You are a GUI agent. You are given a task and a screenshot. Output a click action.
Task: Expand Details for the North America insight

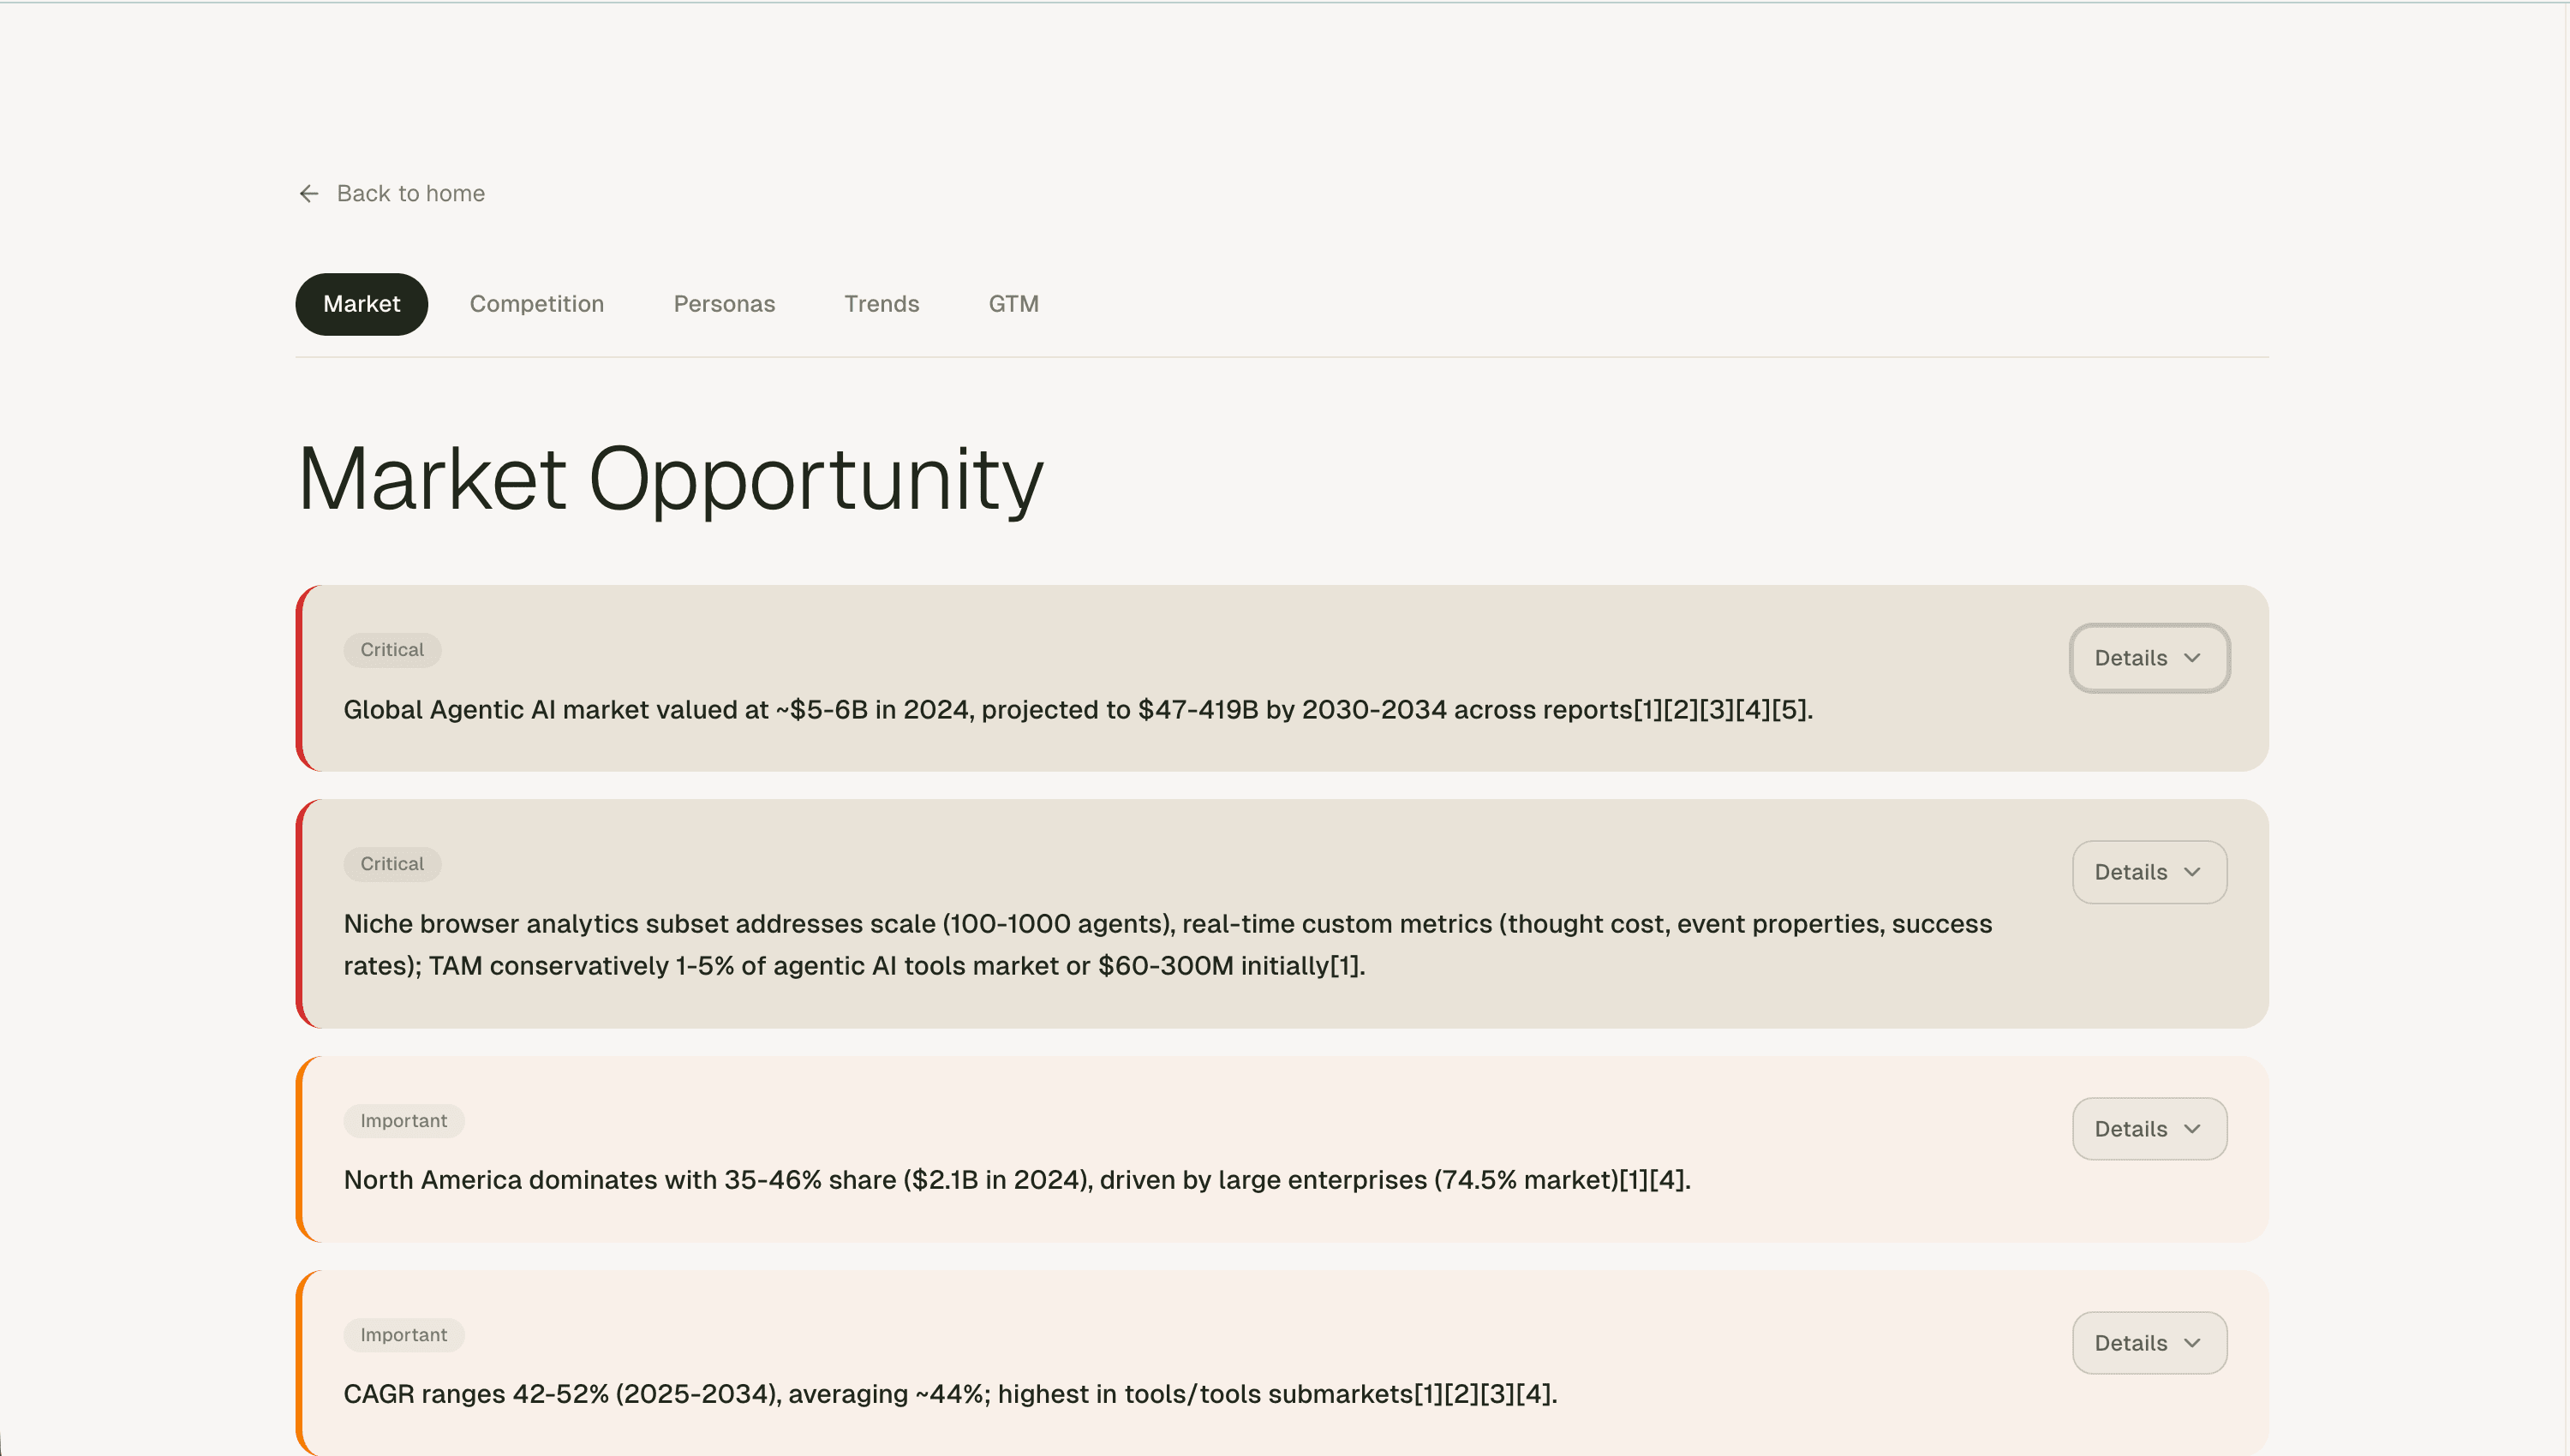pyautogui.click(x=2149, y=1129)
